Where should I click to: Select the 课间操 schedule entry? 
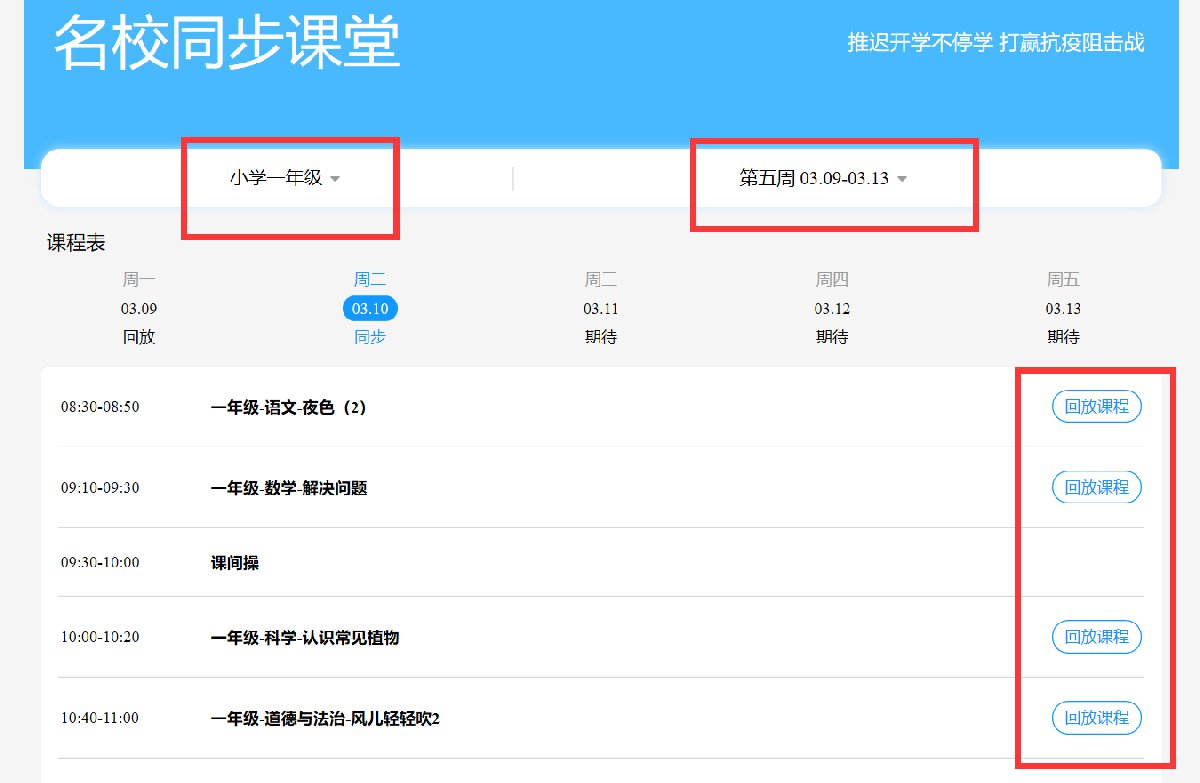point(235,563)
